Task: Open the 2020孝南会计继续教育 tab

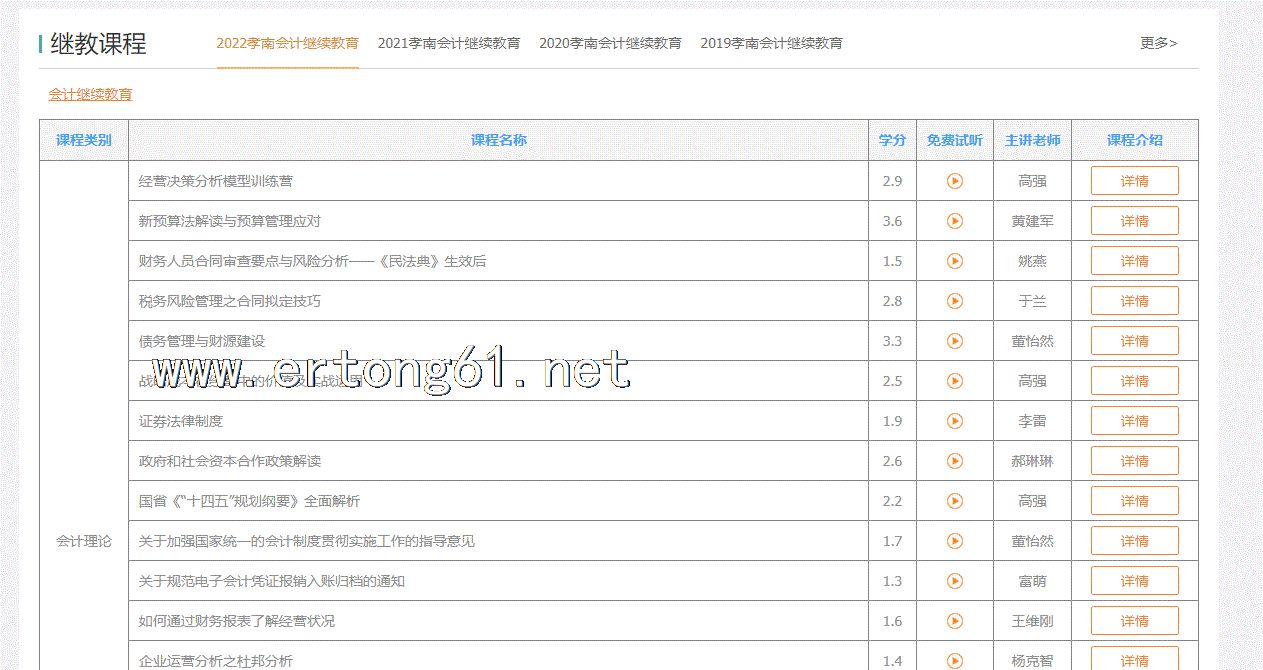Action: point(610,43)
